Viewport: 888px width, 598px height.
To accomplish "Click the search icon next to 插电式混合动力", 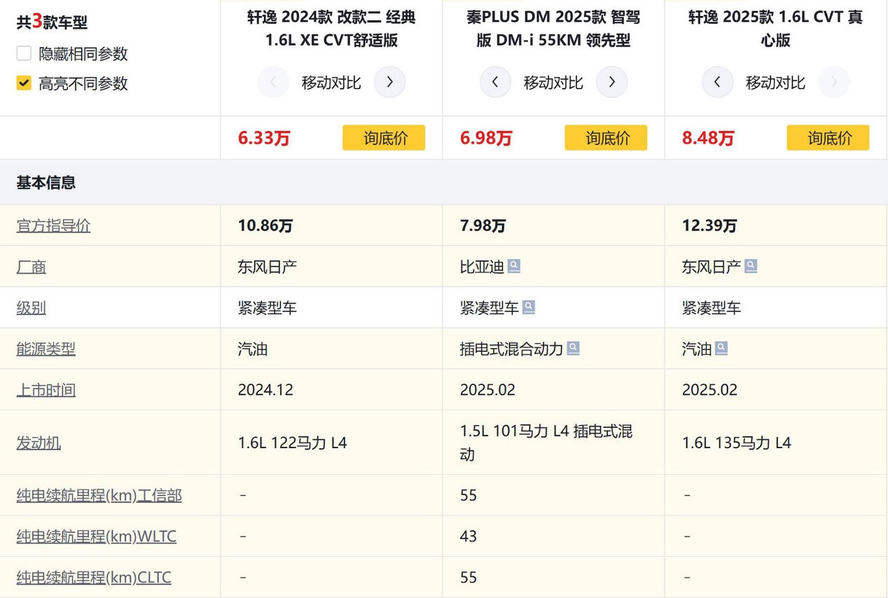I will coord(573,349).
